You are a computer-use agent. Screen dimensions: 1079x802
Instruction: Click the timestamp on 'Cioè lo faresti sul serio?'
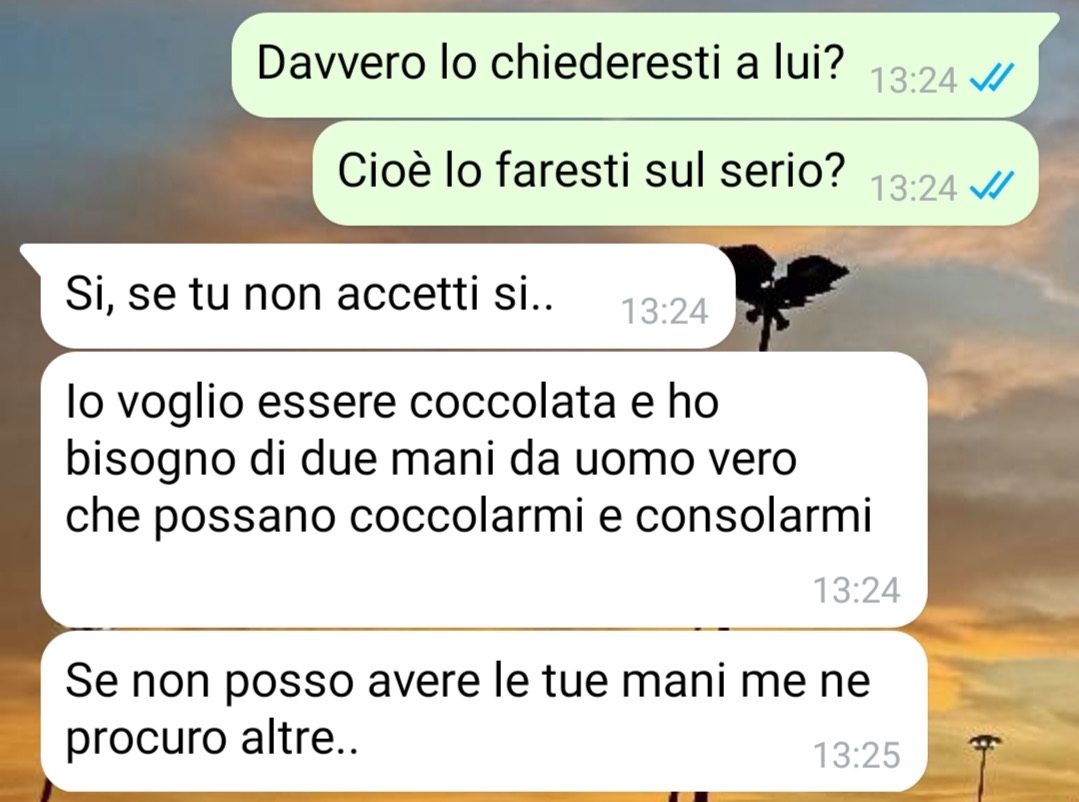[x=914, y=188]
